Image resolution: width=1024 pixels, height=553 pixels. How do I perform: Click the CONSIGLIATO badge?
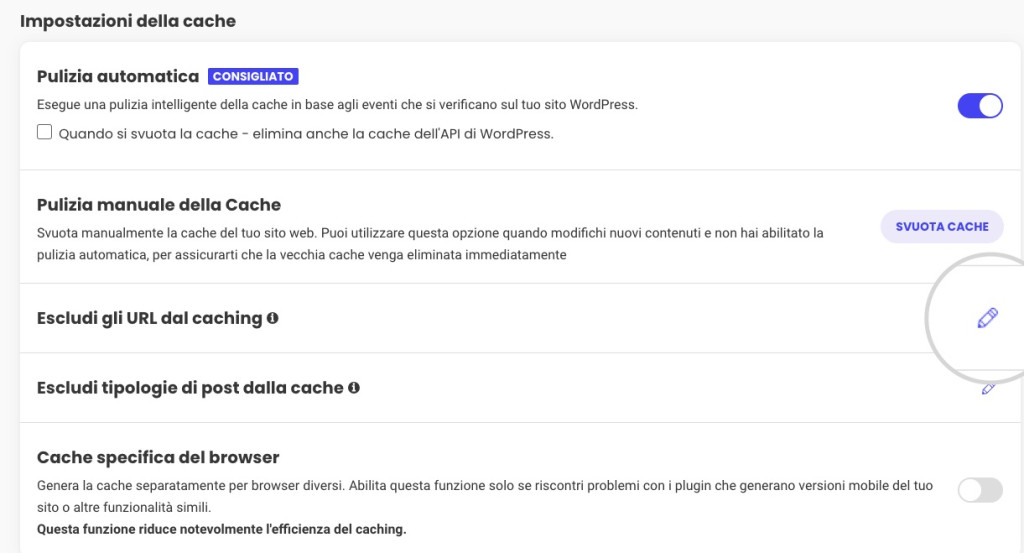click(253, 76)
